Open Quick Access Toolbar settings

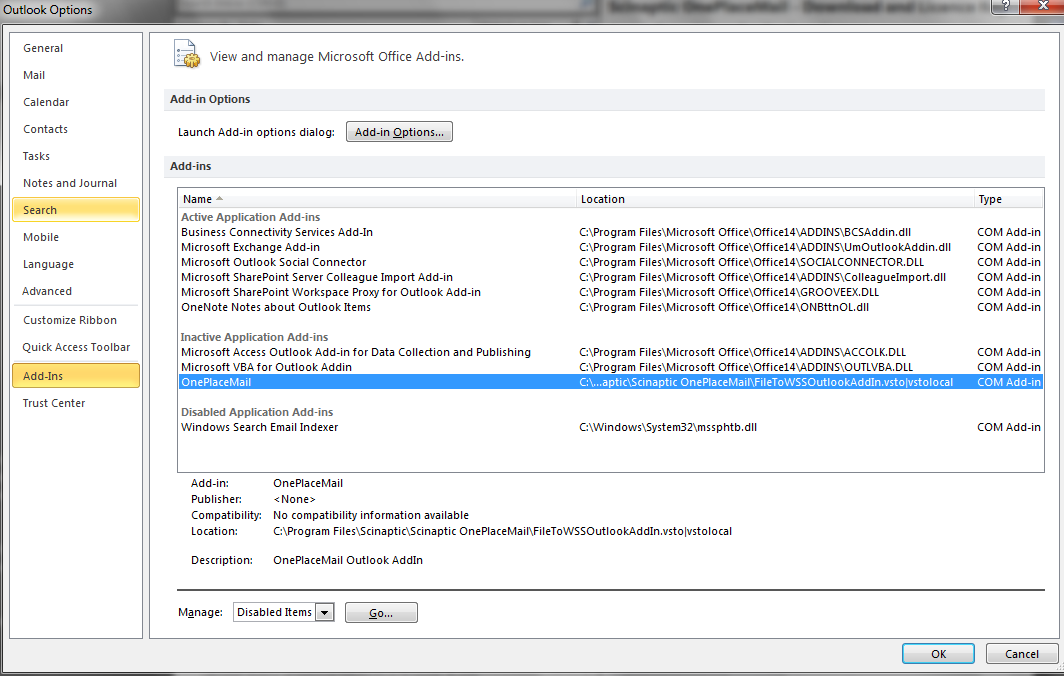point(76,348)
